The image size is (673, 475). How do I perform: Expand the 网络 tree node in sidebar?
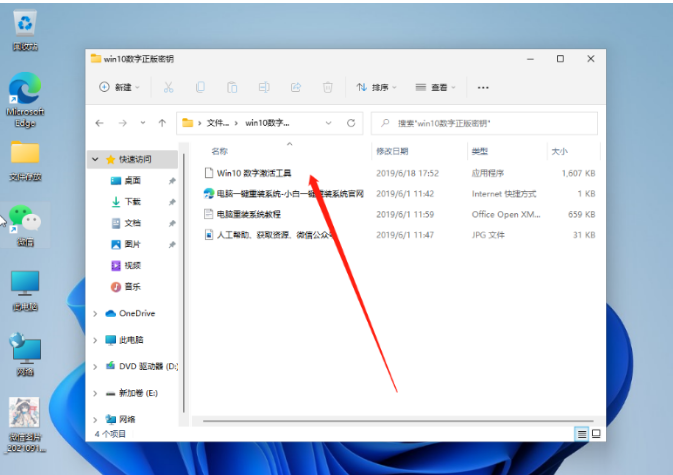(95, 420)
